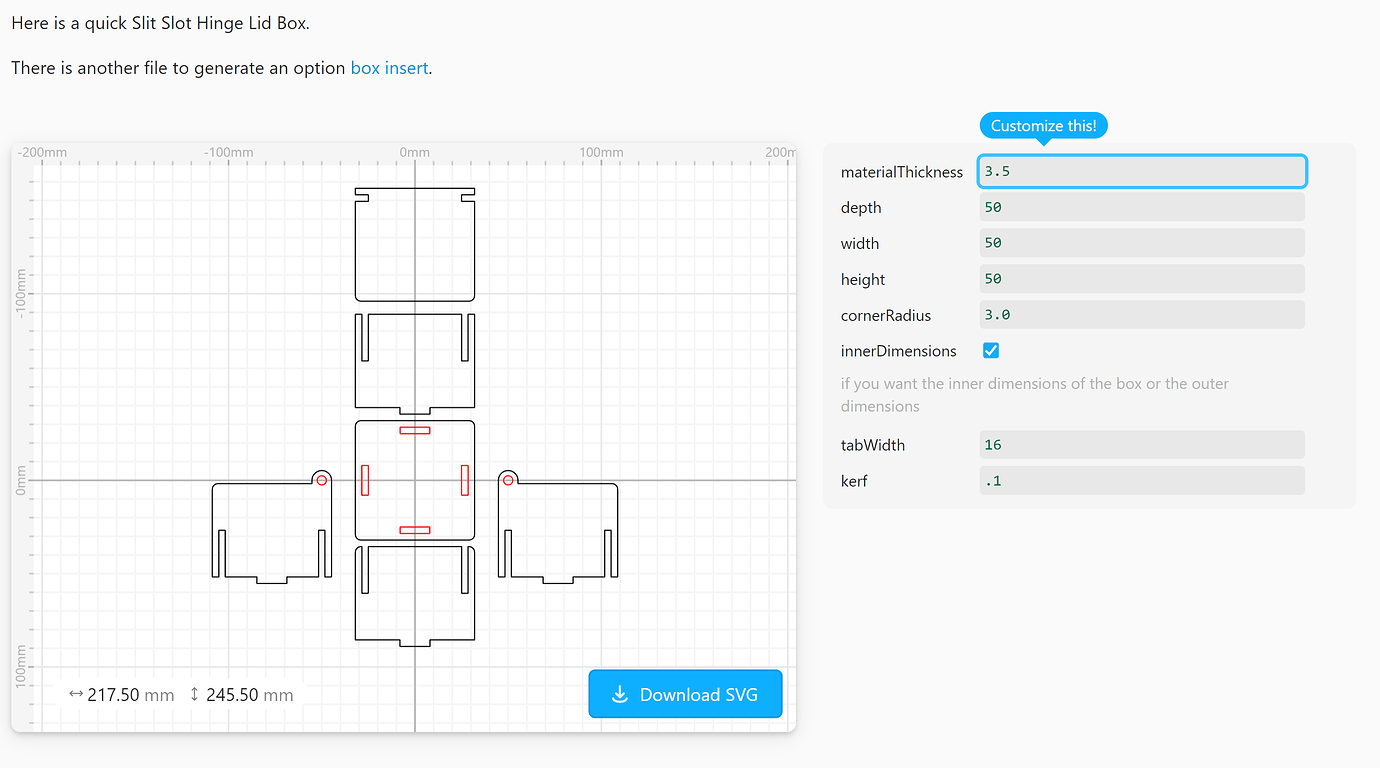Click the download icon on the SVG button
The width and height of the screenshot is (1380, 768).
(x=621, y=694)
